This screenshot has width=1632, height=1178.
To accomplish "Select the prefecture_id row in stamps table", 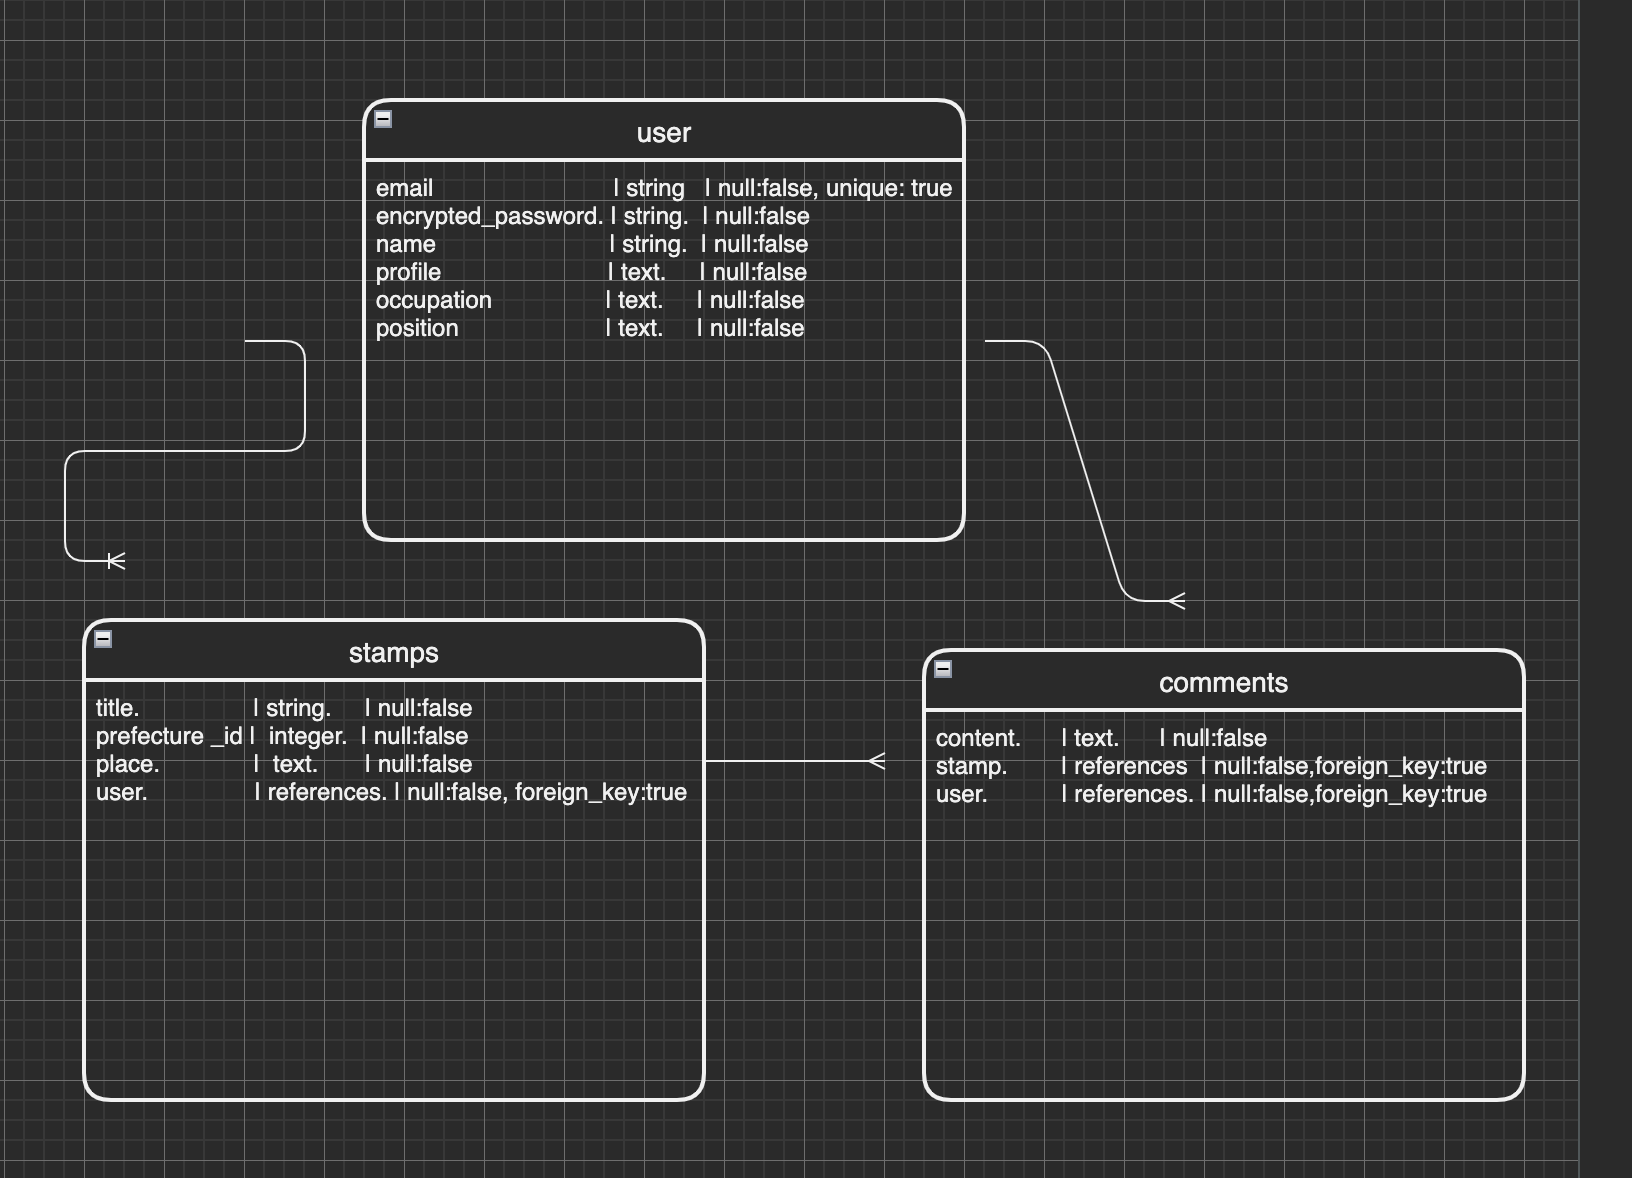I will click(x=300, y=736).
